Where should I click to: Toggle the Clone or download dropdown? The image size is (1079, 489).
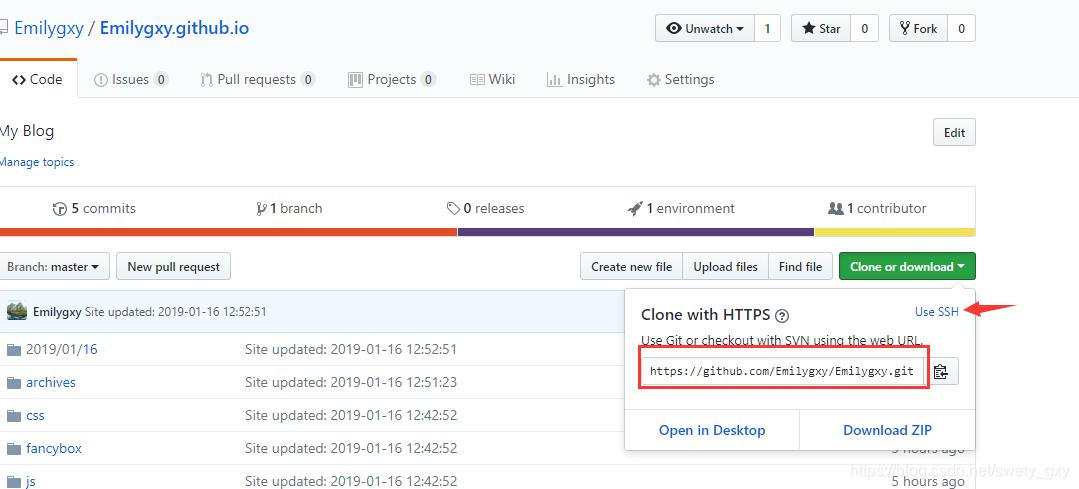[x=907, y=266]
